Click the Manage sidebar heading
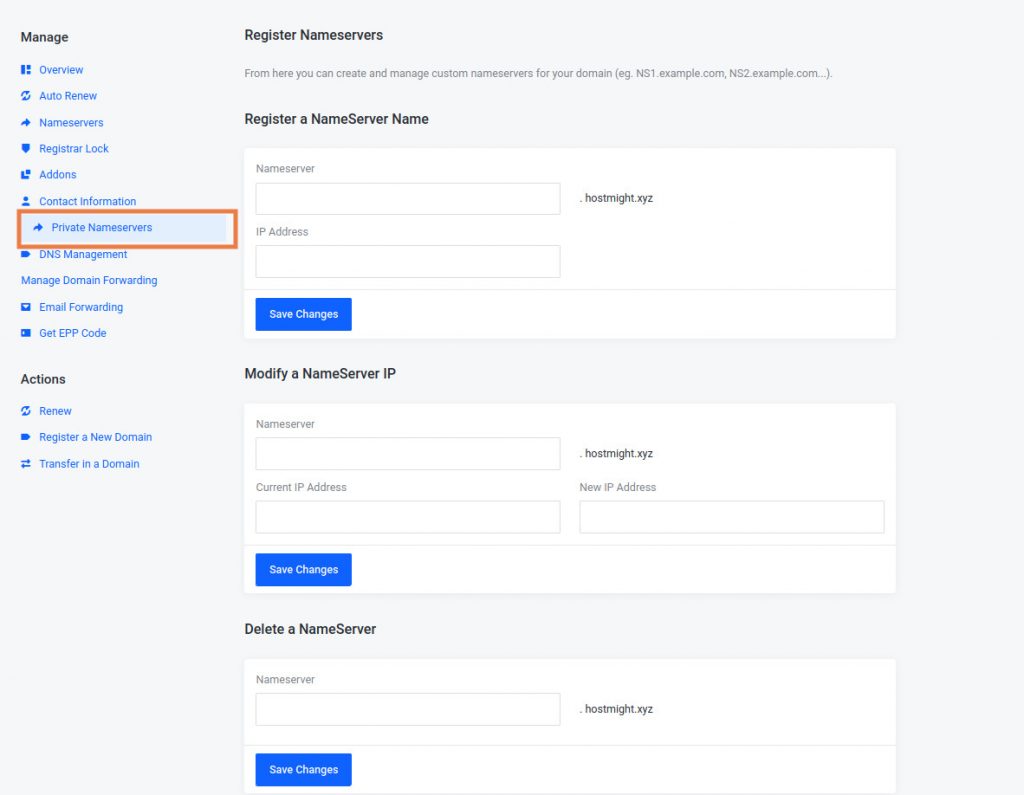 click(x=44, y=37)
